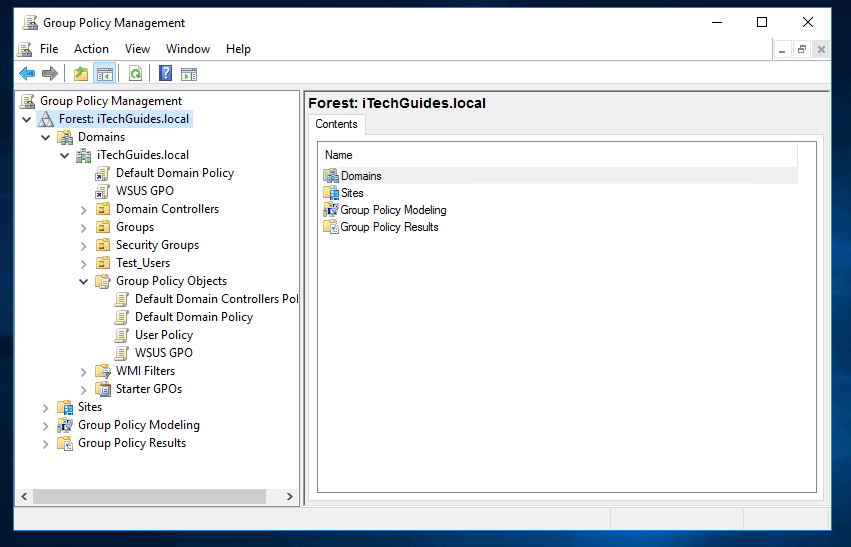Select WSUS GPO under Group Policy Objects
Viewport: 851px width, 547px height.
tap(164, 353)
